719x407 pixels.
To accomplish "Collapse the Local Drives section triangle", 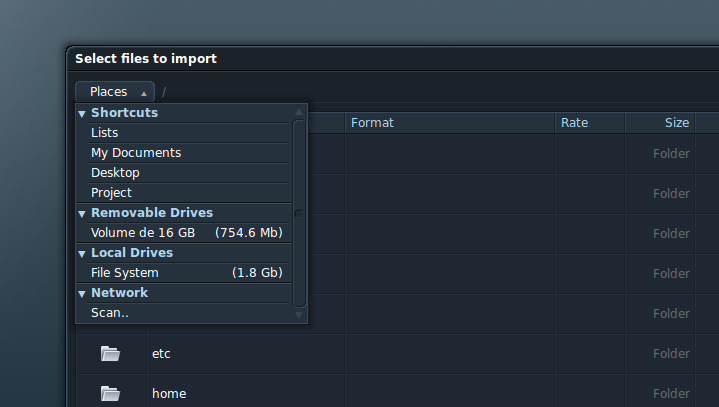I will coord(82,253).
